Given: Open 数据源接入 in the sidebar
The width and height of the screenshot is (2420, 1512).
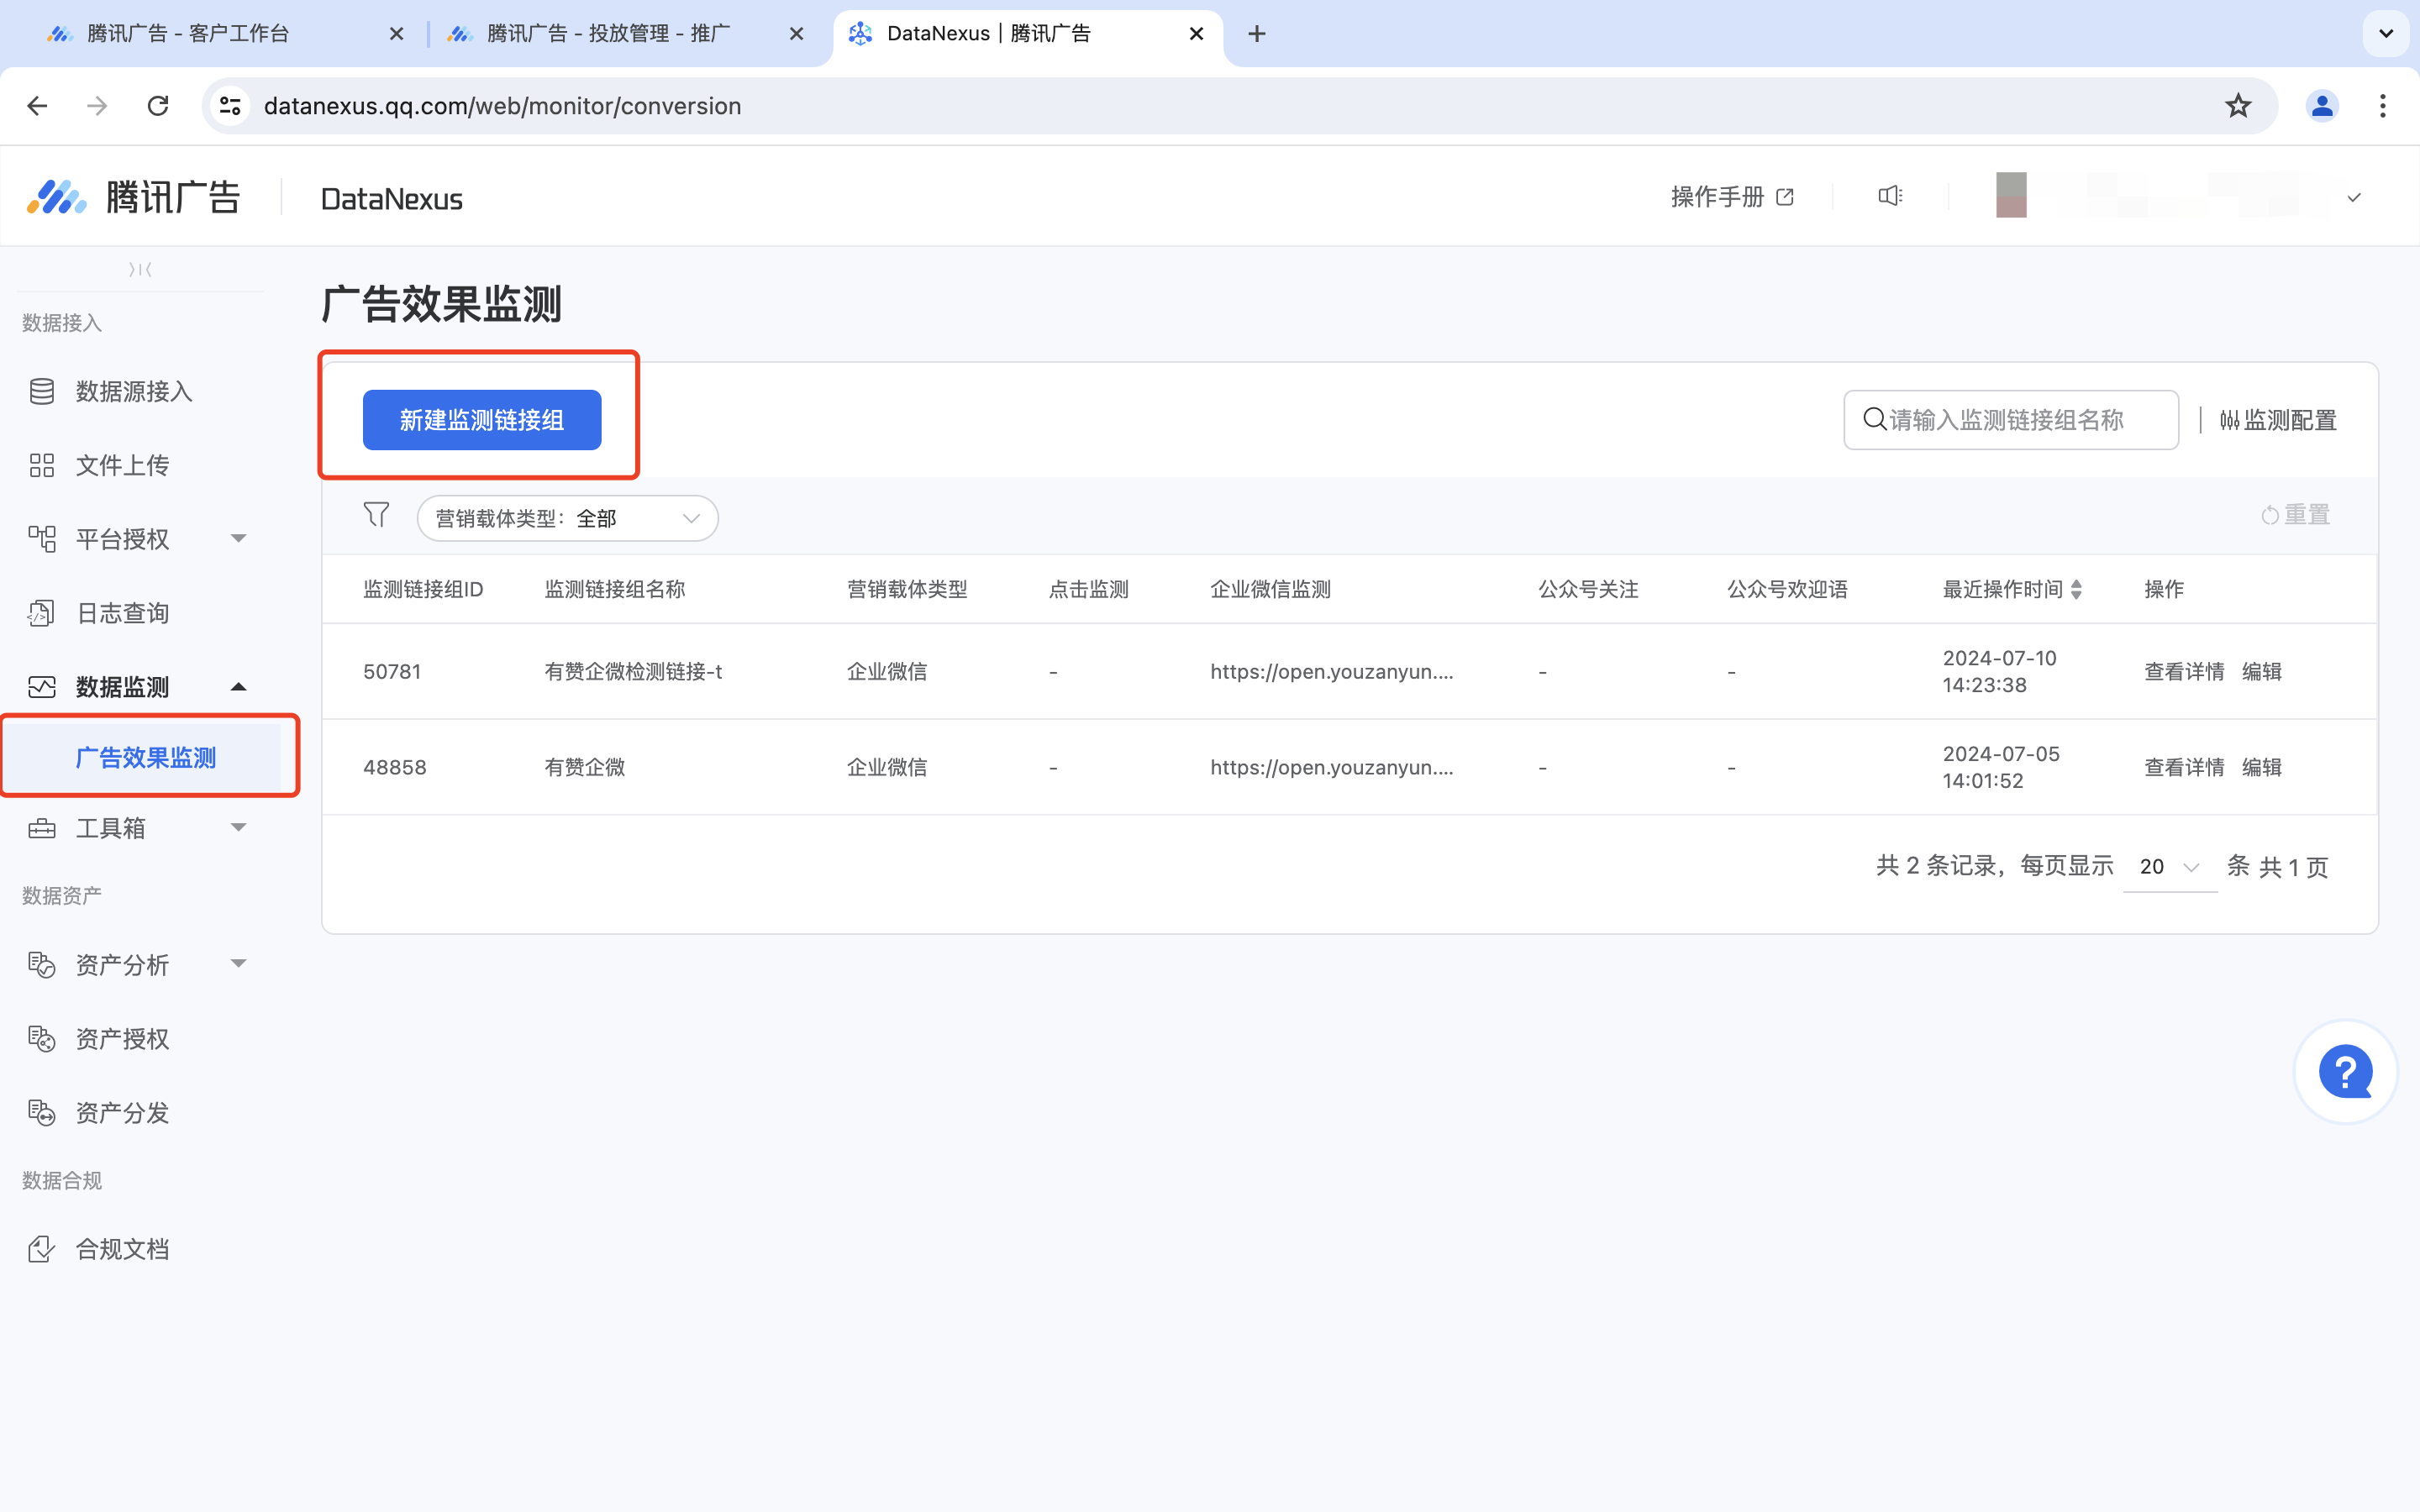Looking at the screenshot, I should tap(134, 392).
